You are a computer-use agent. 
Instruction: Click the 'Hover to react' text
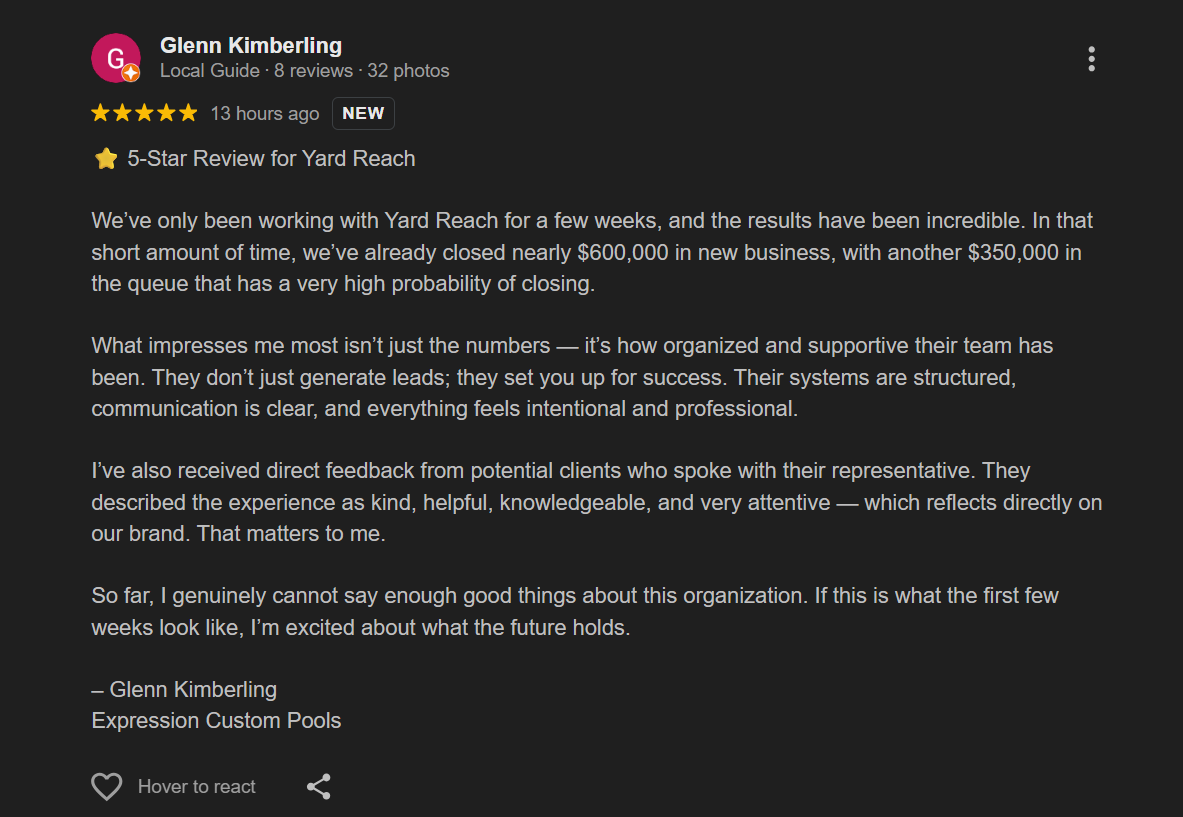click(x=196, y=787)
